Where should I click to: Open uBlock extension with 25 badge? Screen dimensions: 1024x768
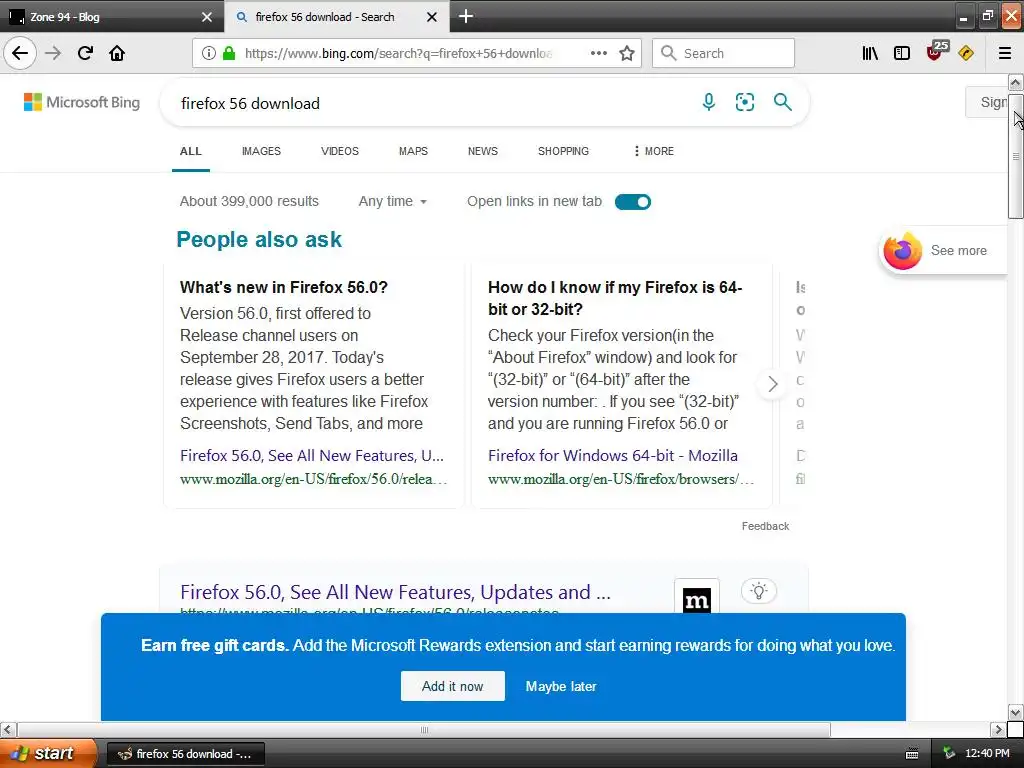936,51
